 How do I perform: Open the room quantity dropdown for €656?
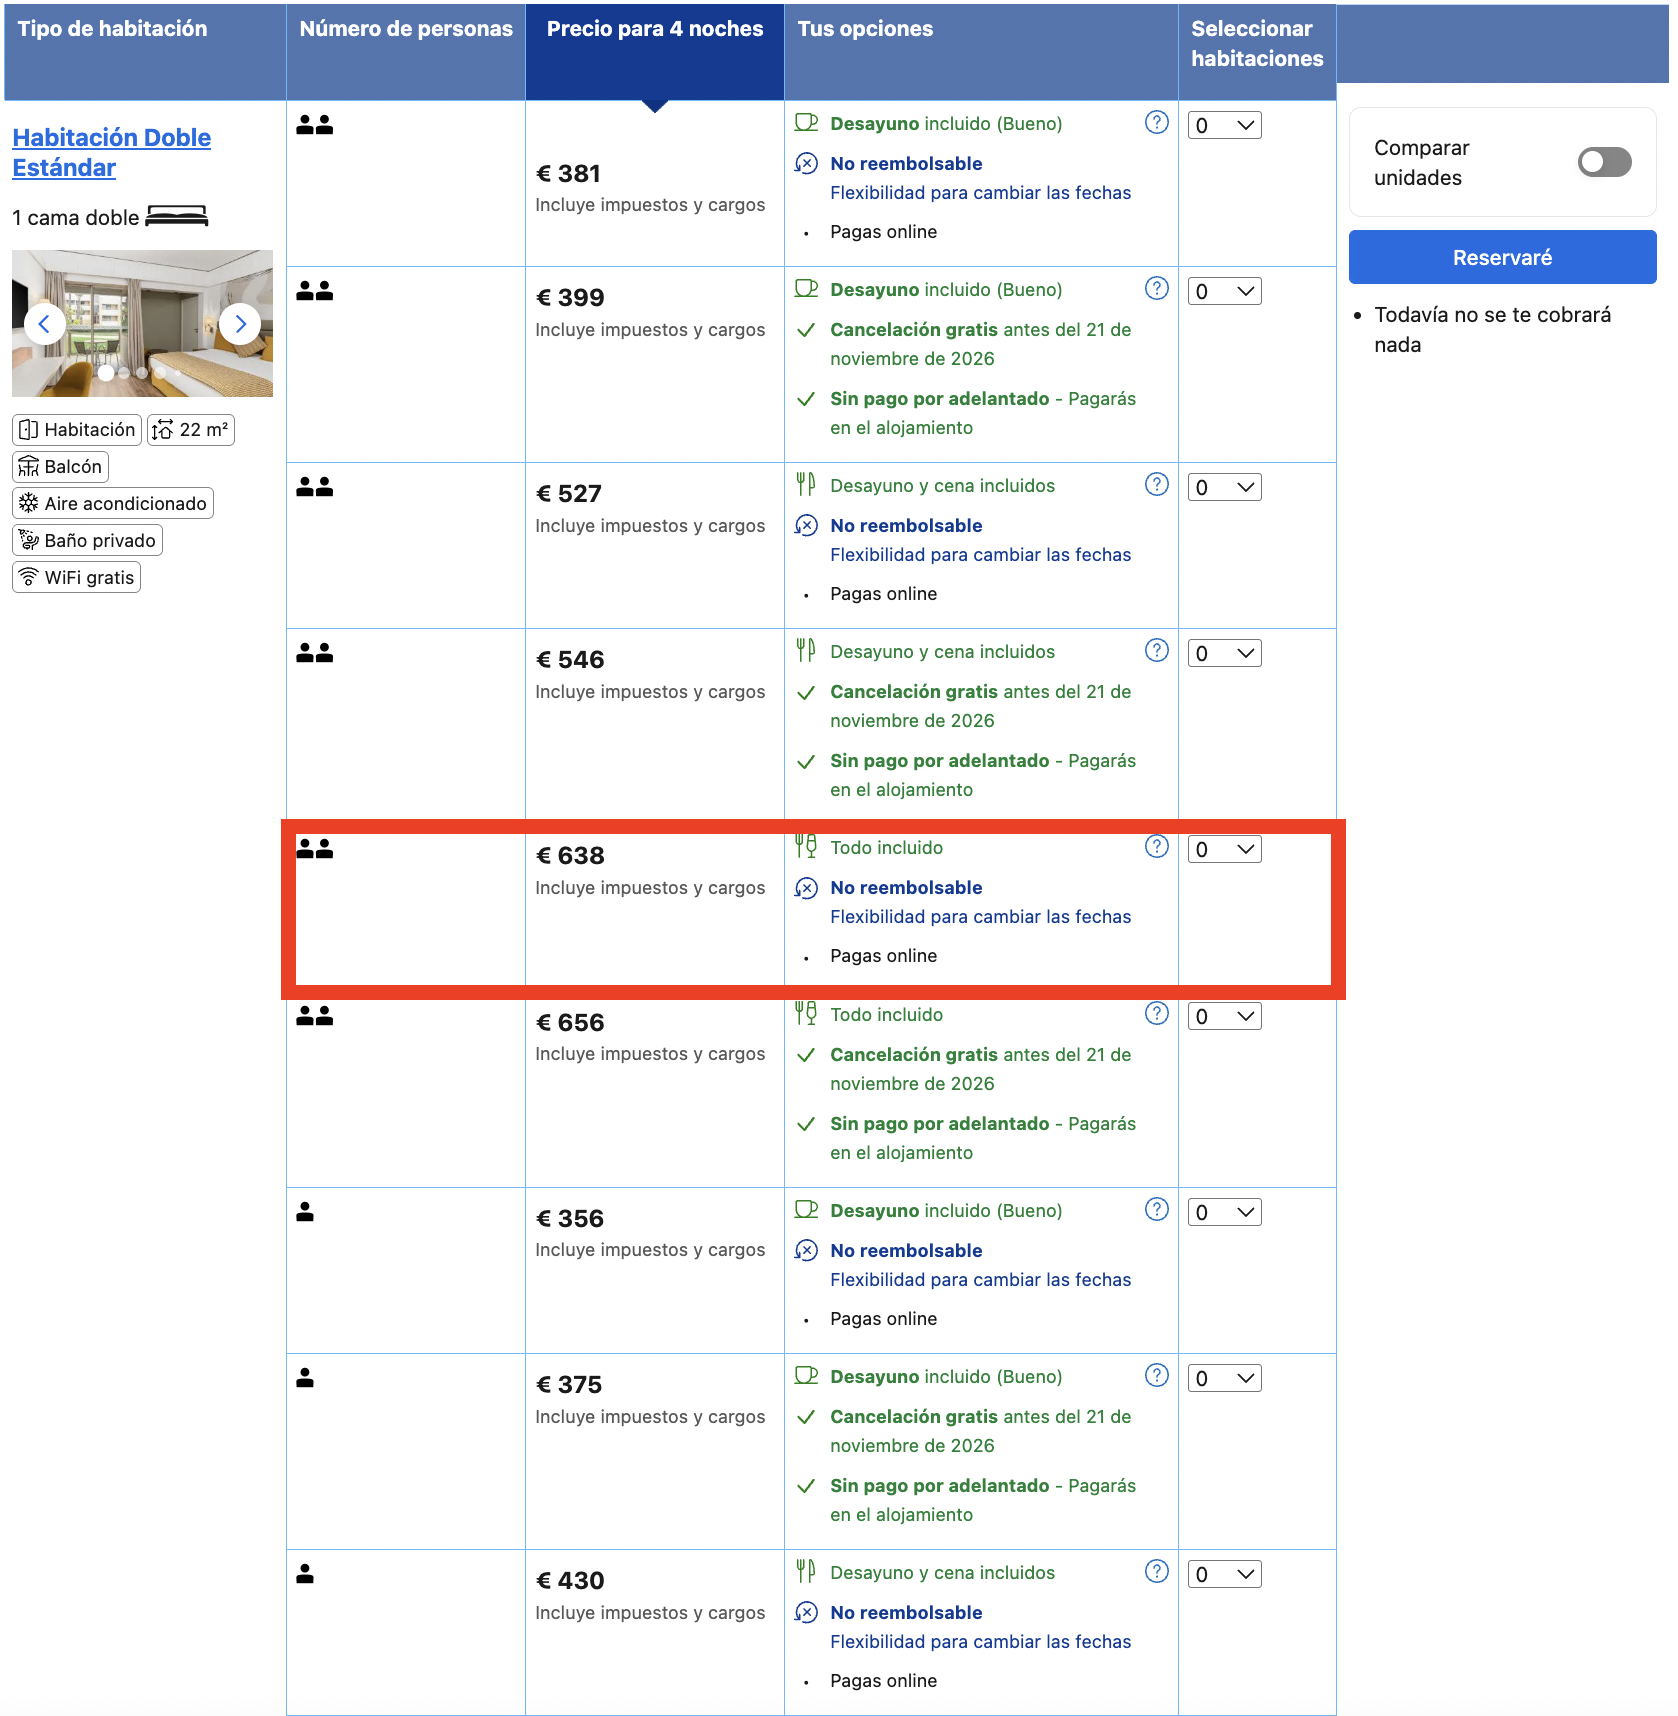point(1224,1017)
